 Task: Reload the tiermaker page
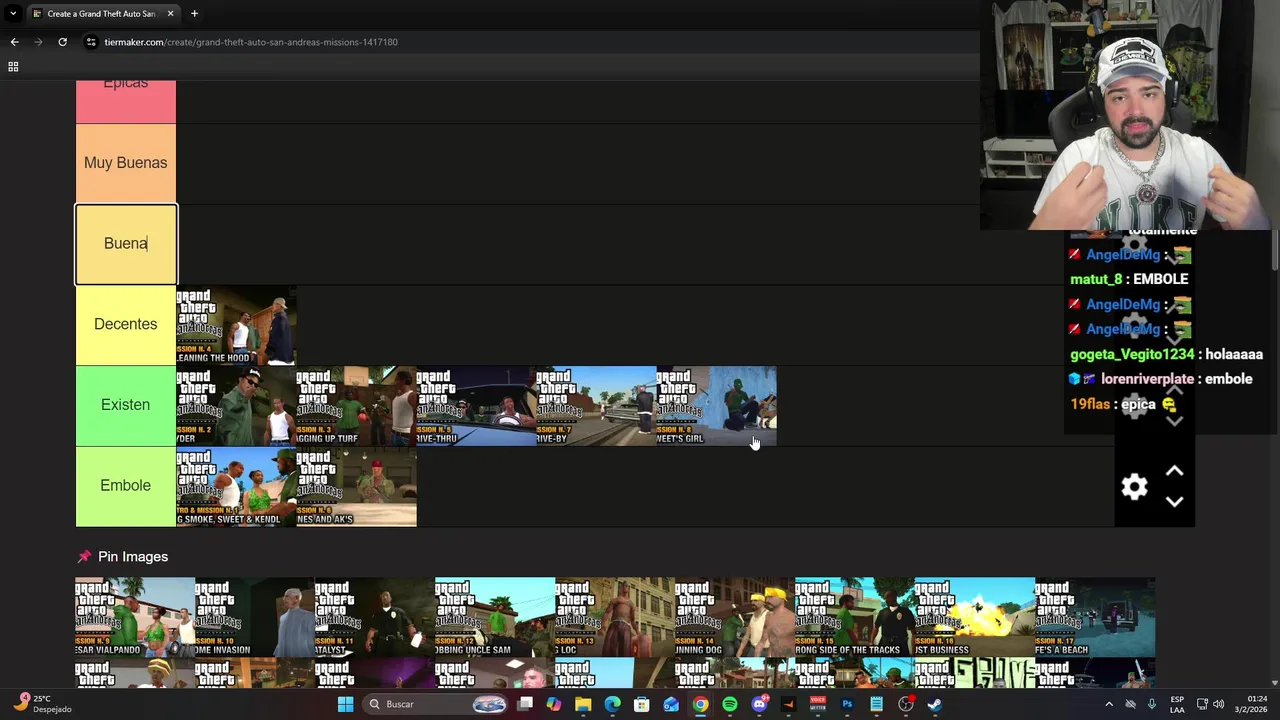62,42
